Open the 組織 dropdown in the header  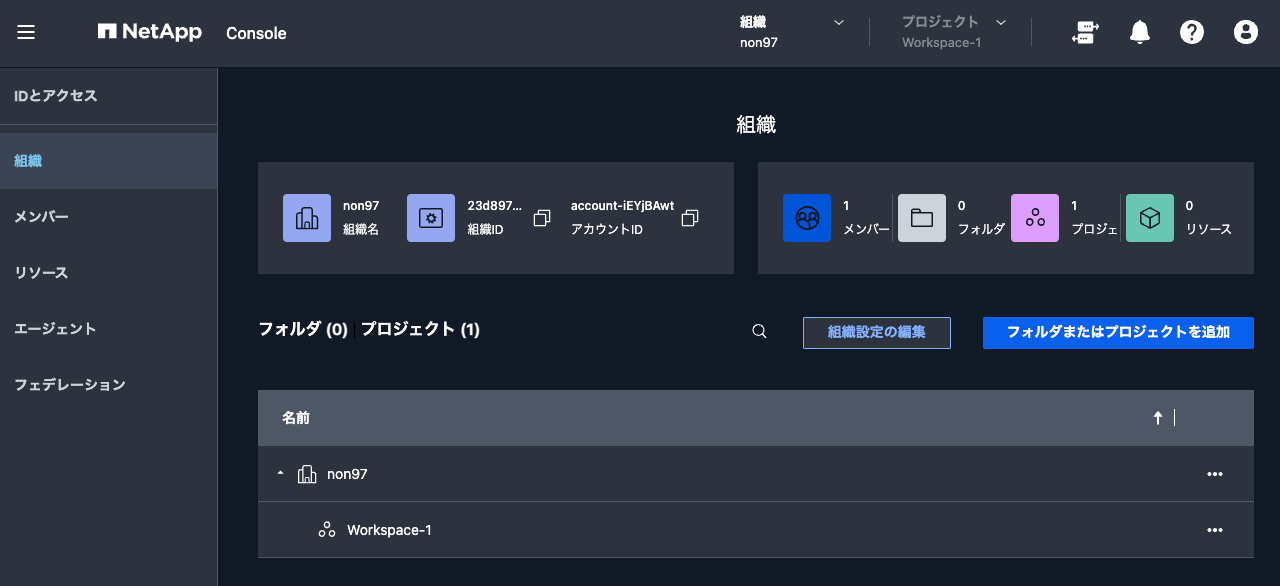tap(792, 32)
